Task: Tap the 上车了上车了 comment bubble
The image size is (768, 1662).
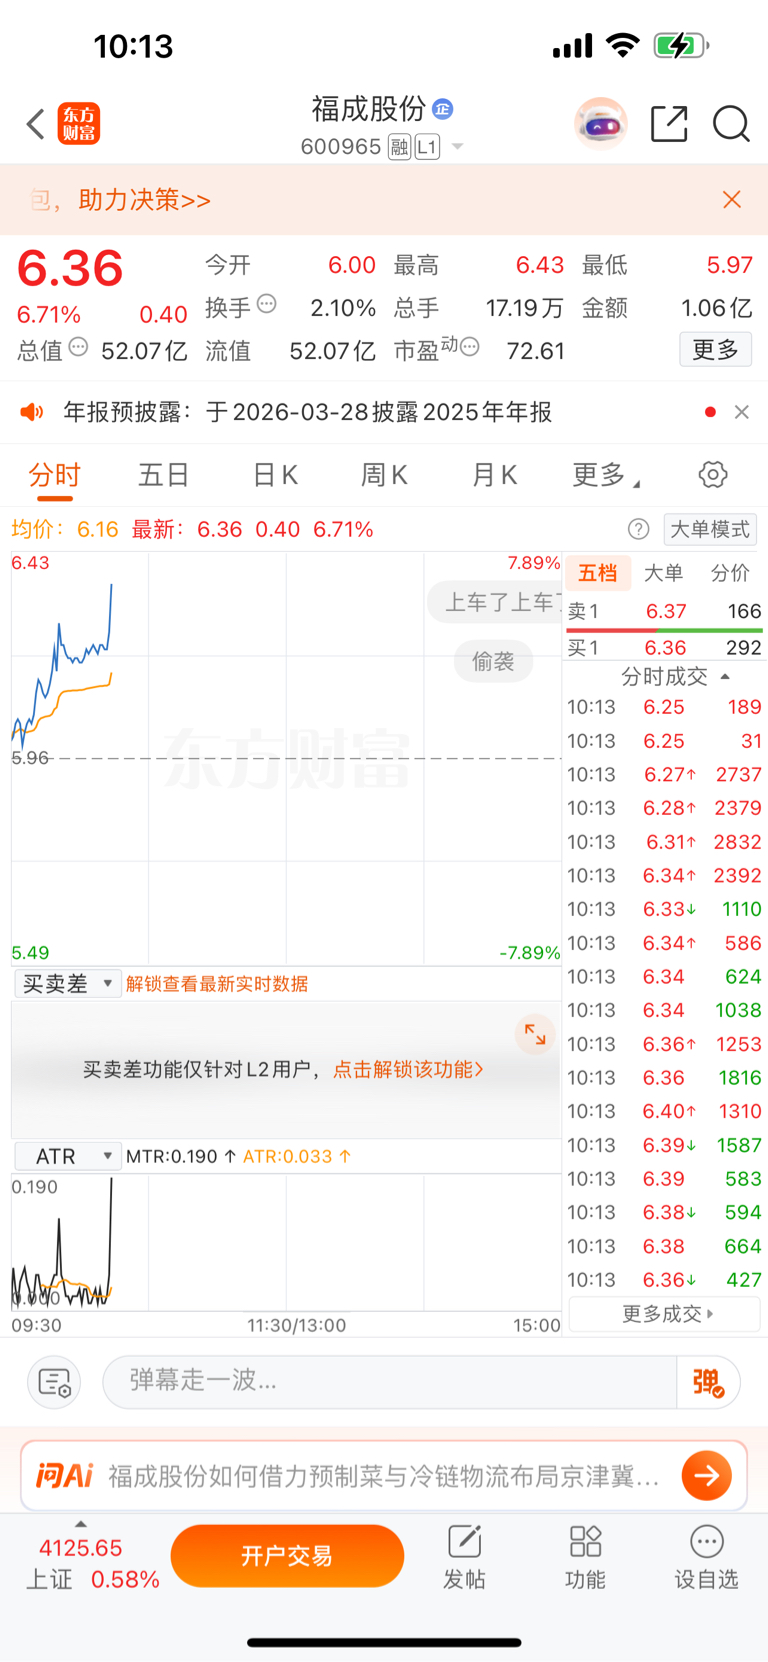Action: pyautogui.click(x=495, y=602)
